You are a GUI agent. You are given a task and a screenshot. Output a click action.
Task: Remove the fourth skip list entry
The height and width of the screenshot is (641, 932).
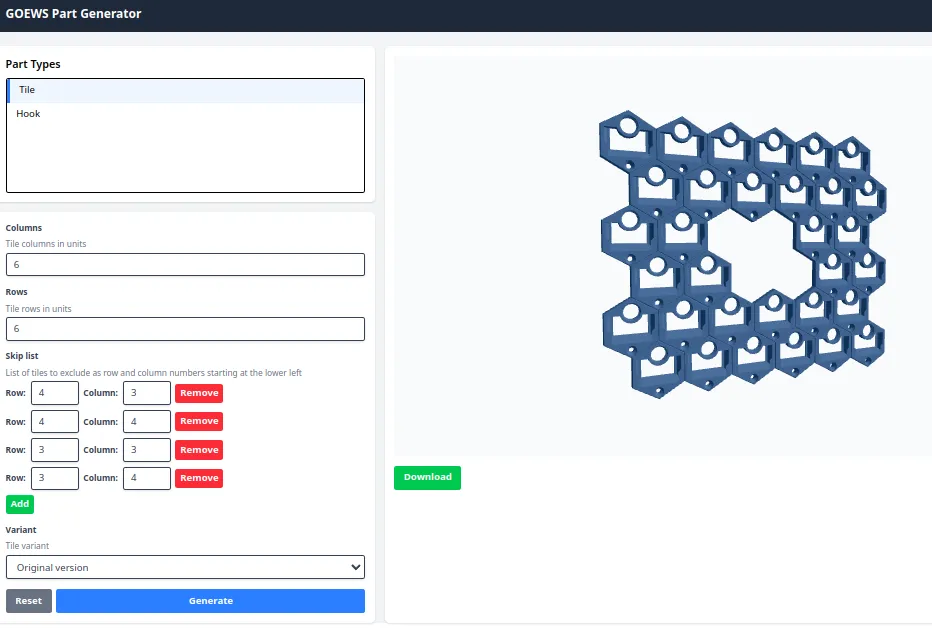199,478
